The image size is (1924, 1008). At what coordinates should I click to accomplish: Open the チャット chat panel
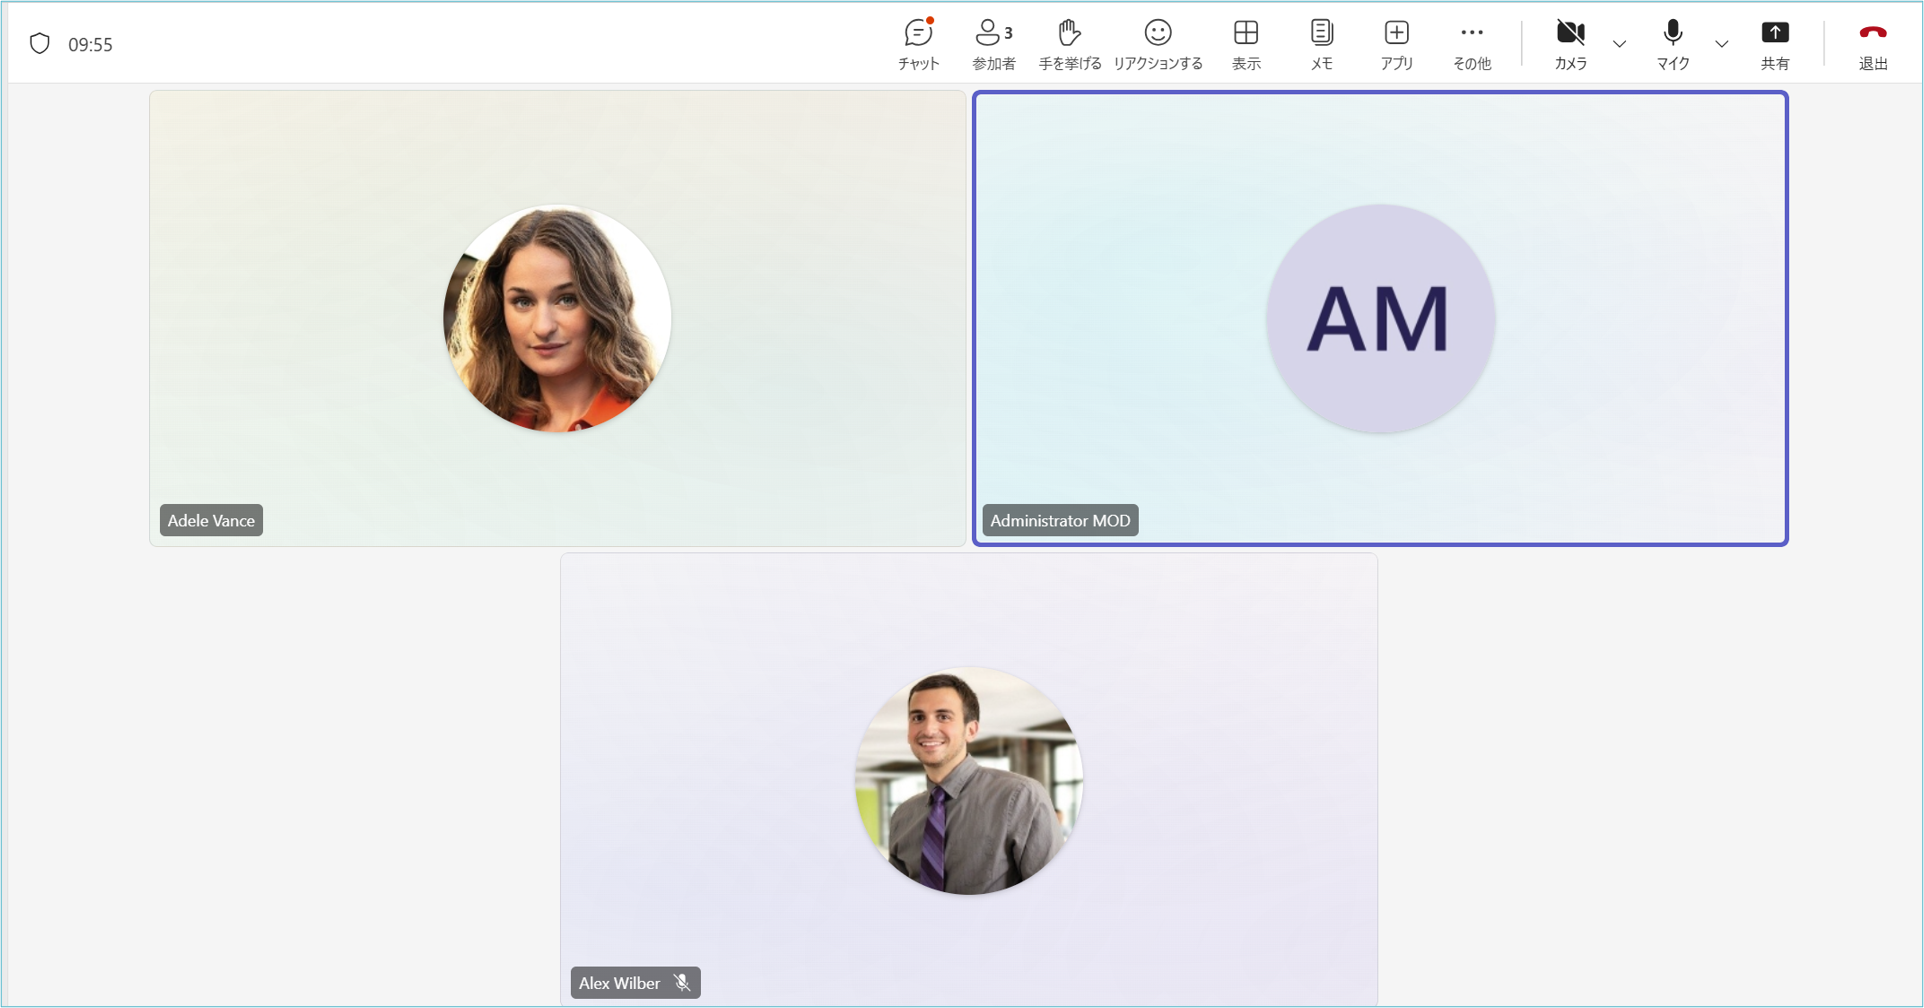(x=918, y=44)
